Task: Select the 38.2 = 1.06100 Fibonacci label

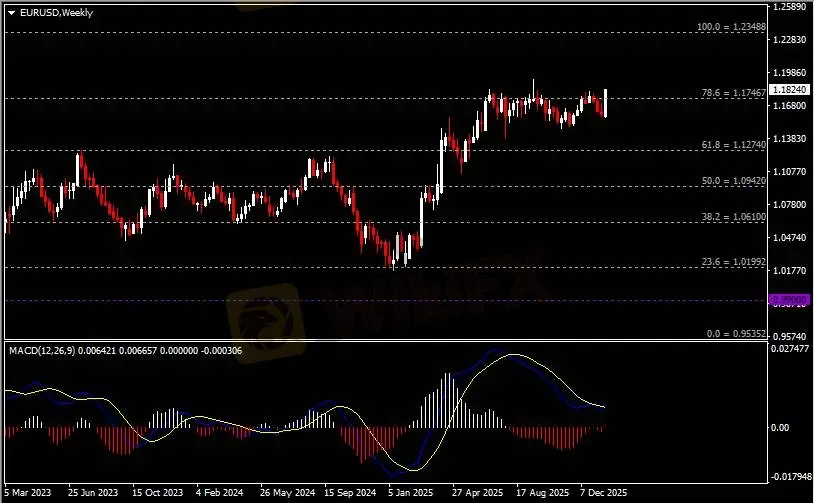Action: click(734, 216)
